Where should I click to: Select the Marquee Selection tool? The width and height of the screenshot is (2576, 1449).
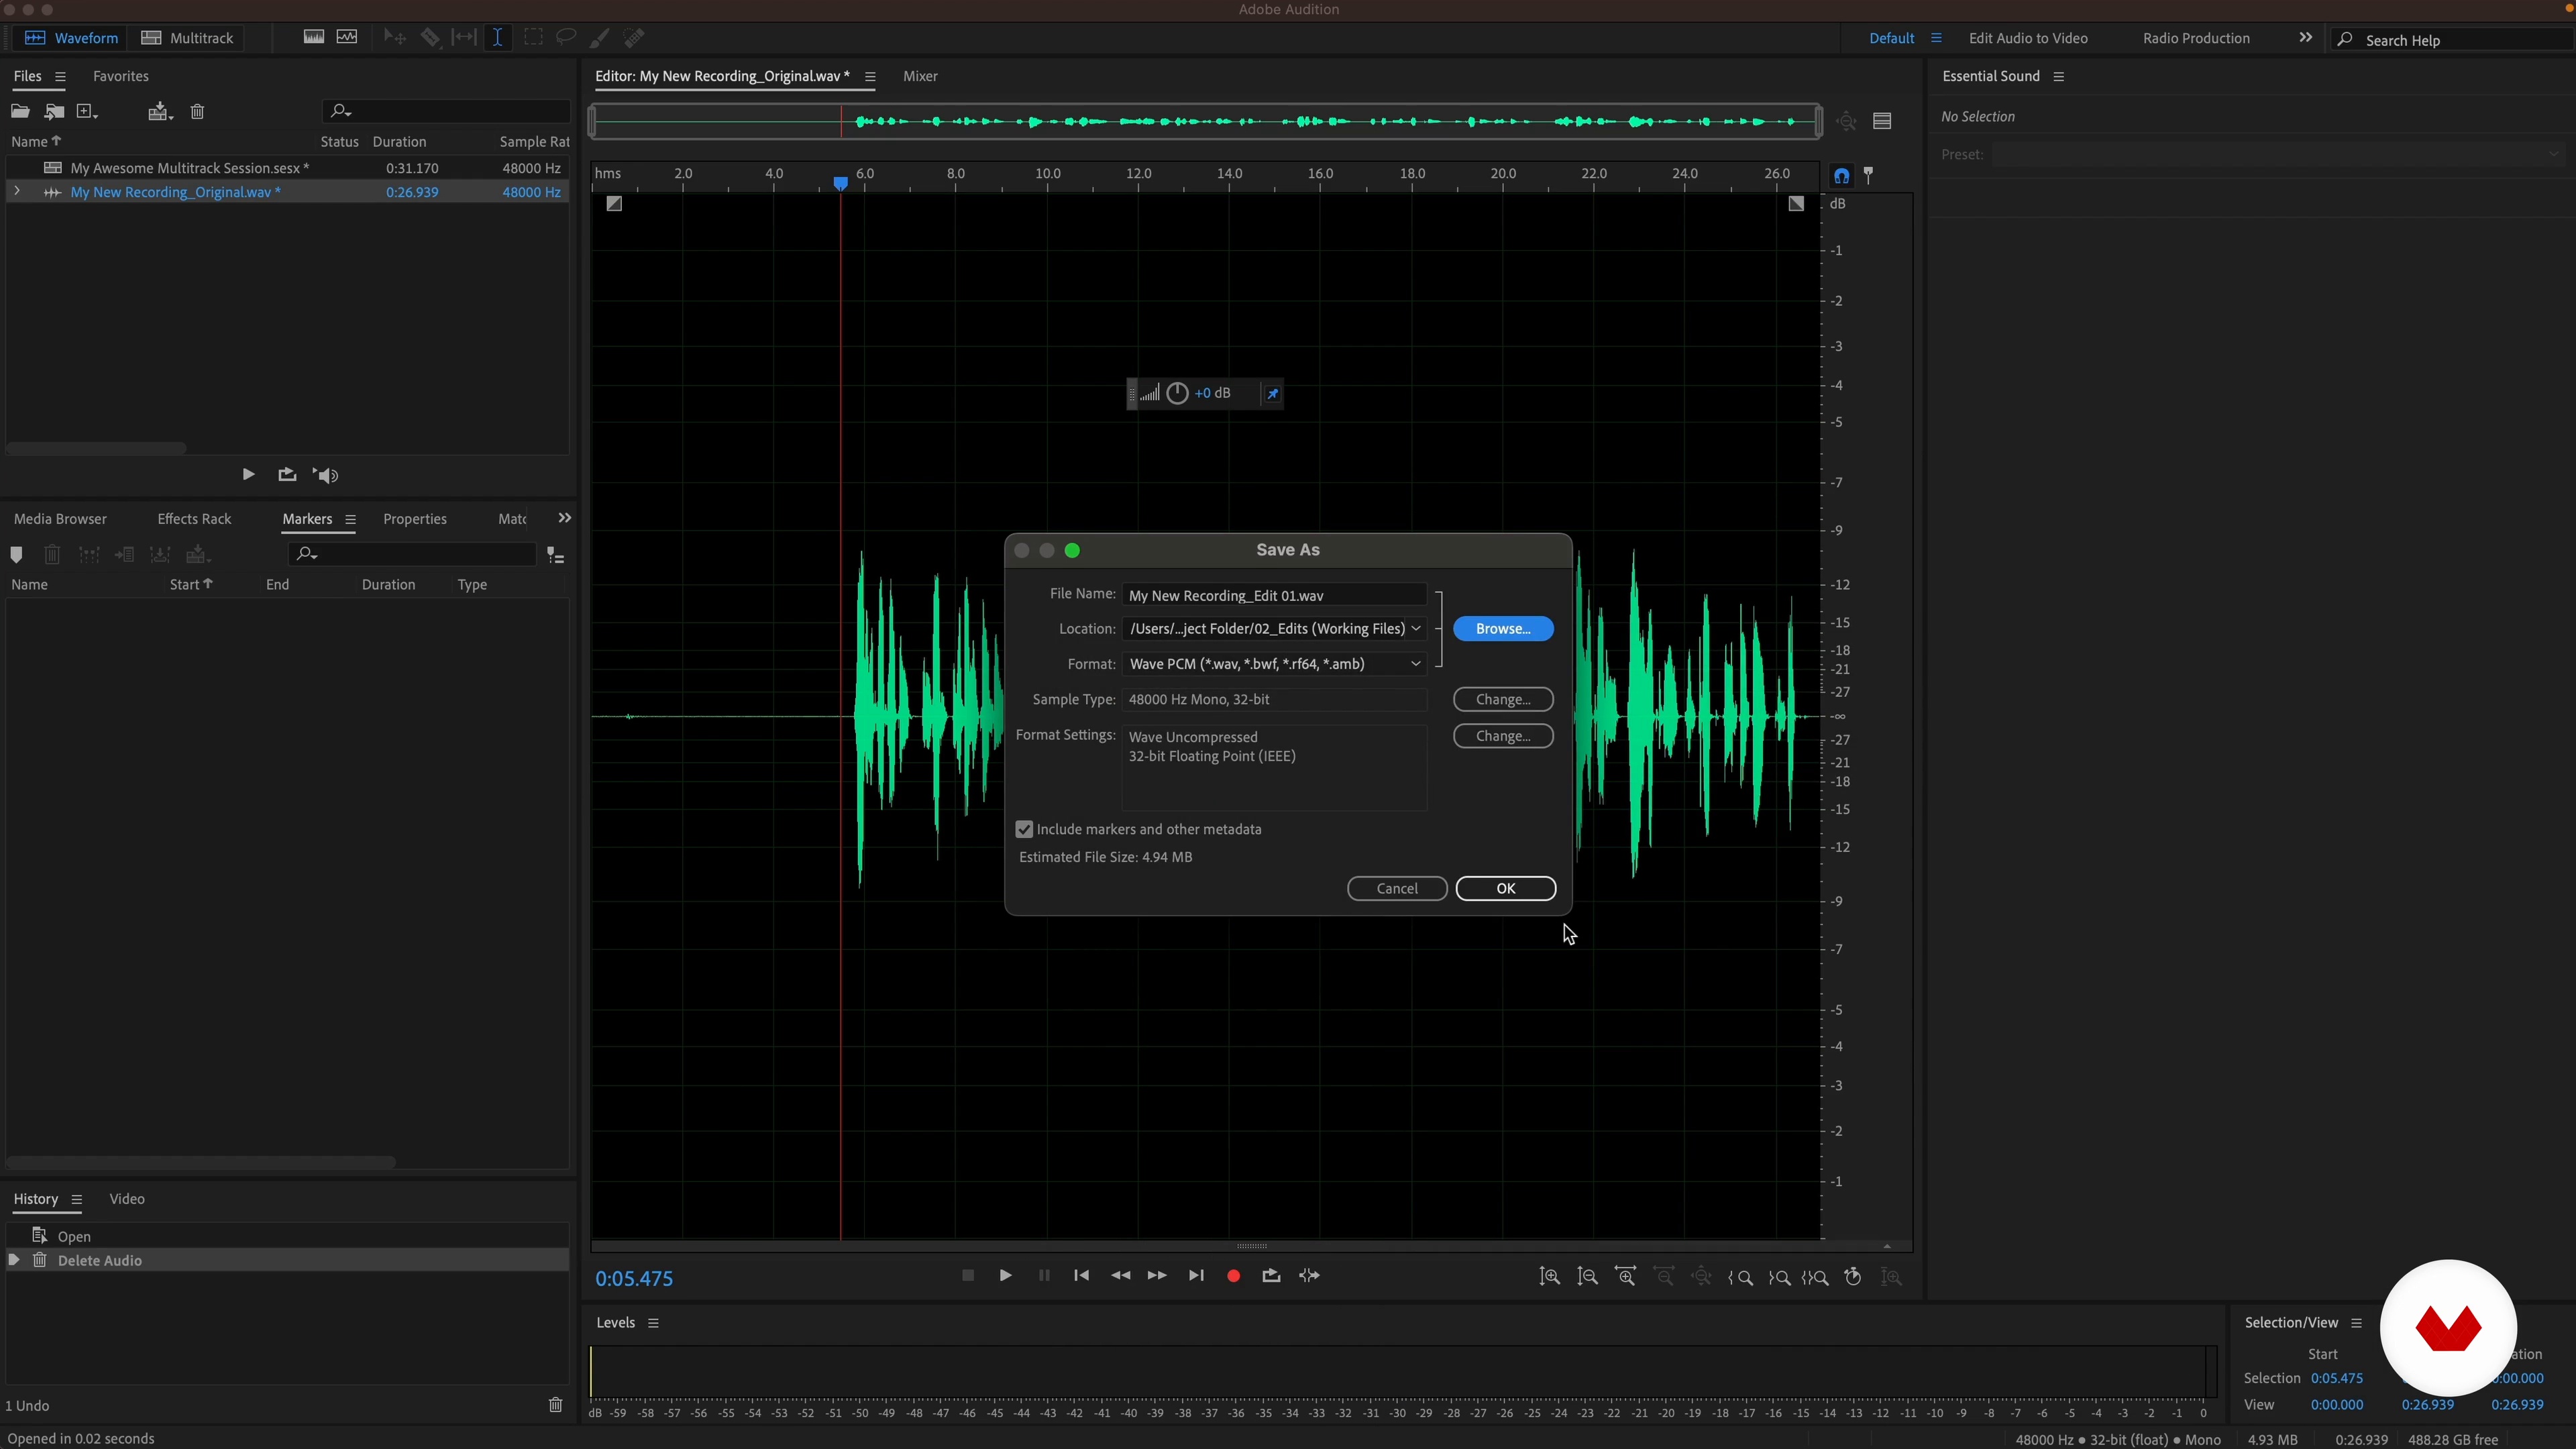click(533, 38)
